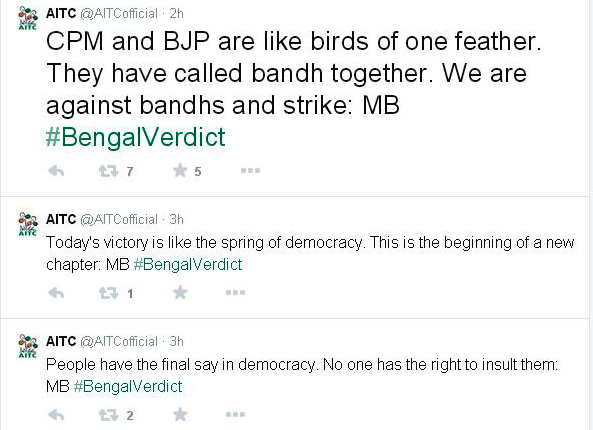Reply to the spring of democracy tweet
This screenshot has height=430, width=593.
56,293
